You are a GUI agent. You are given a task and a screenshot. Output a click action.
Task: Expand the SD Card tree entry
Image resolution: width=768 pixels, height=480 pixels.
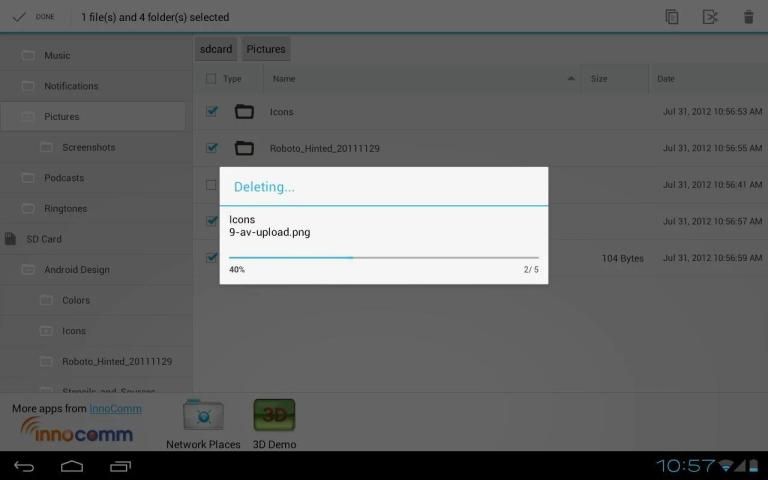click(x=44, y=239)
